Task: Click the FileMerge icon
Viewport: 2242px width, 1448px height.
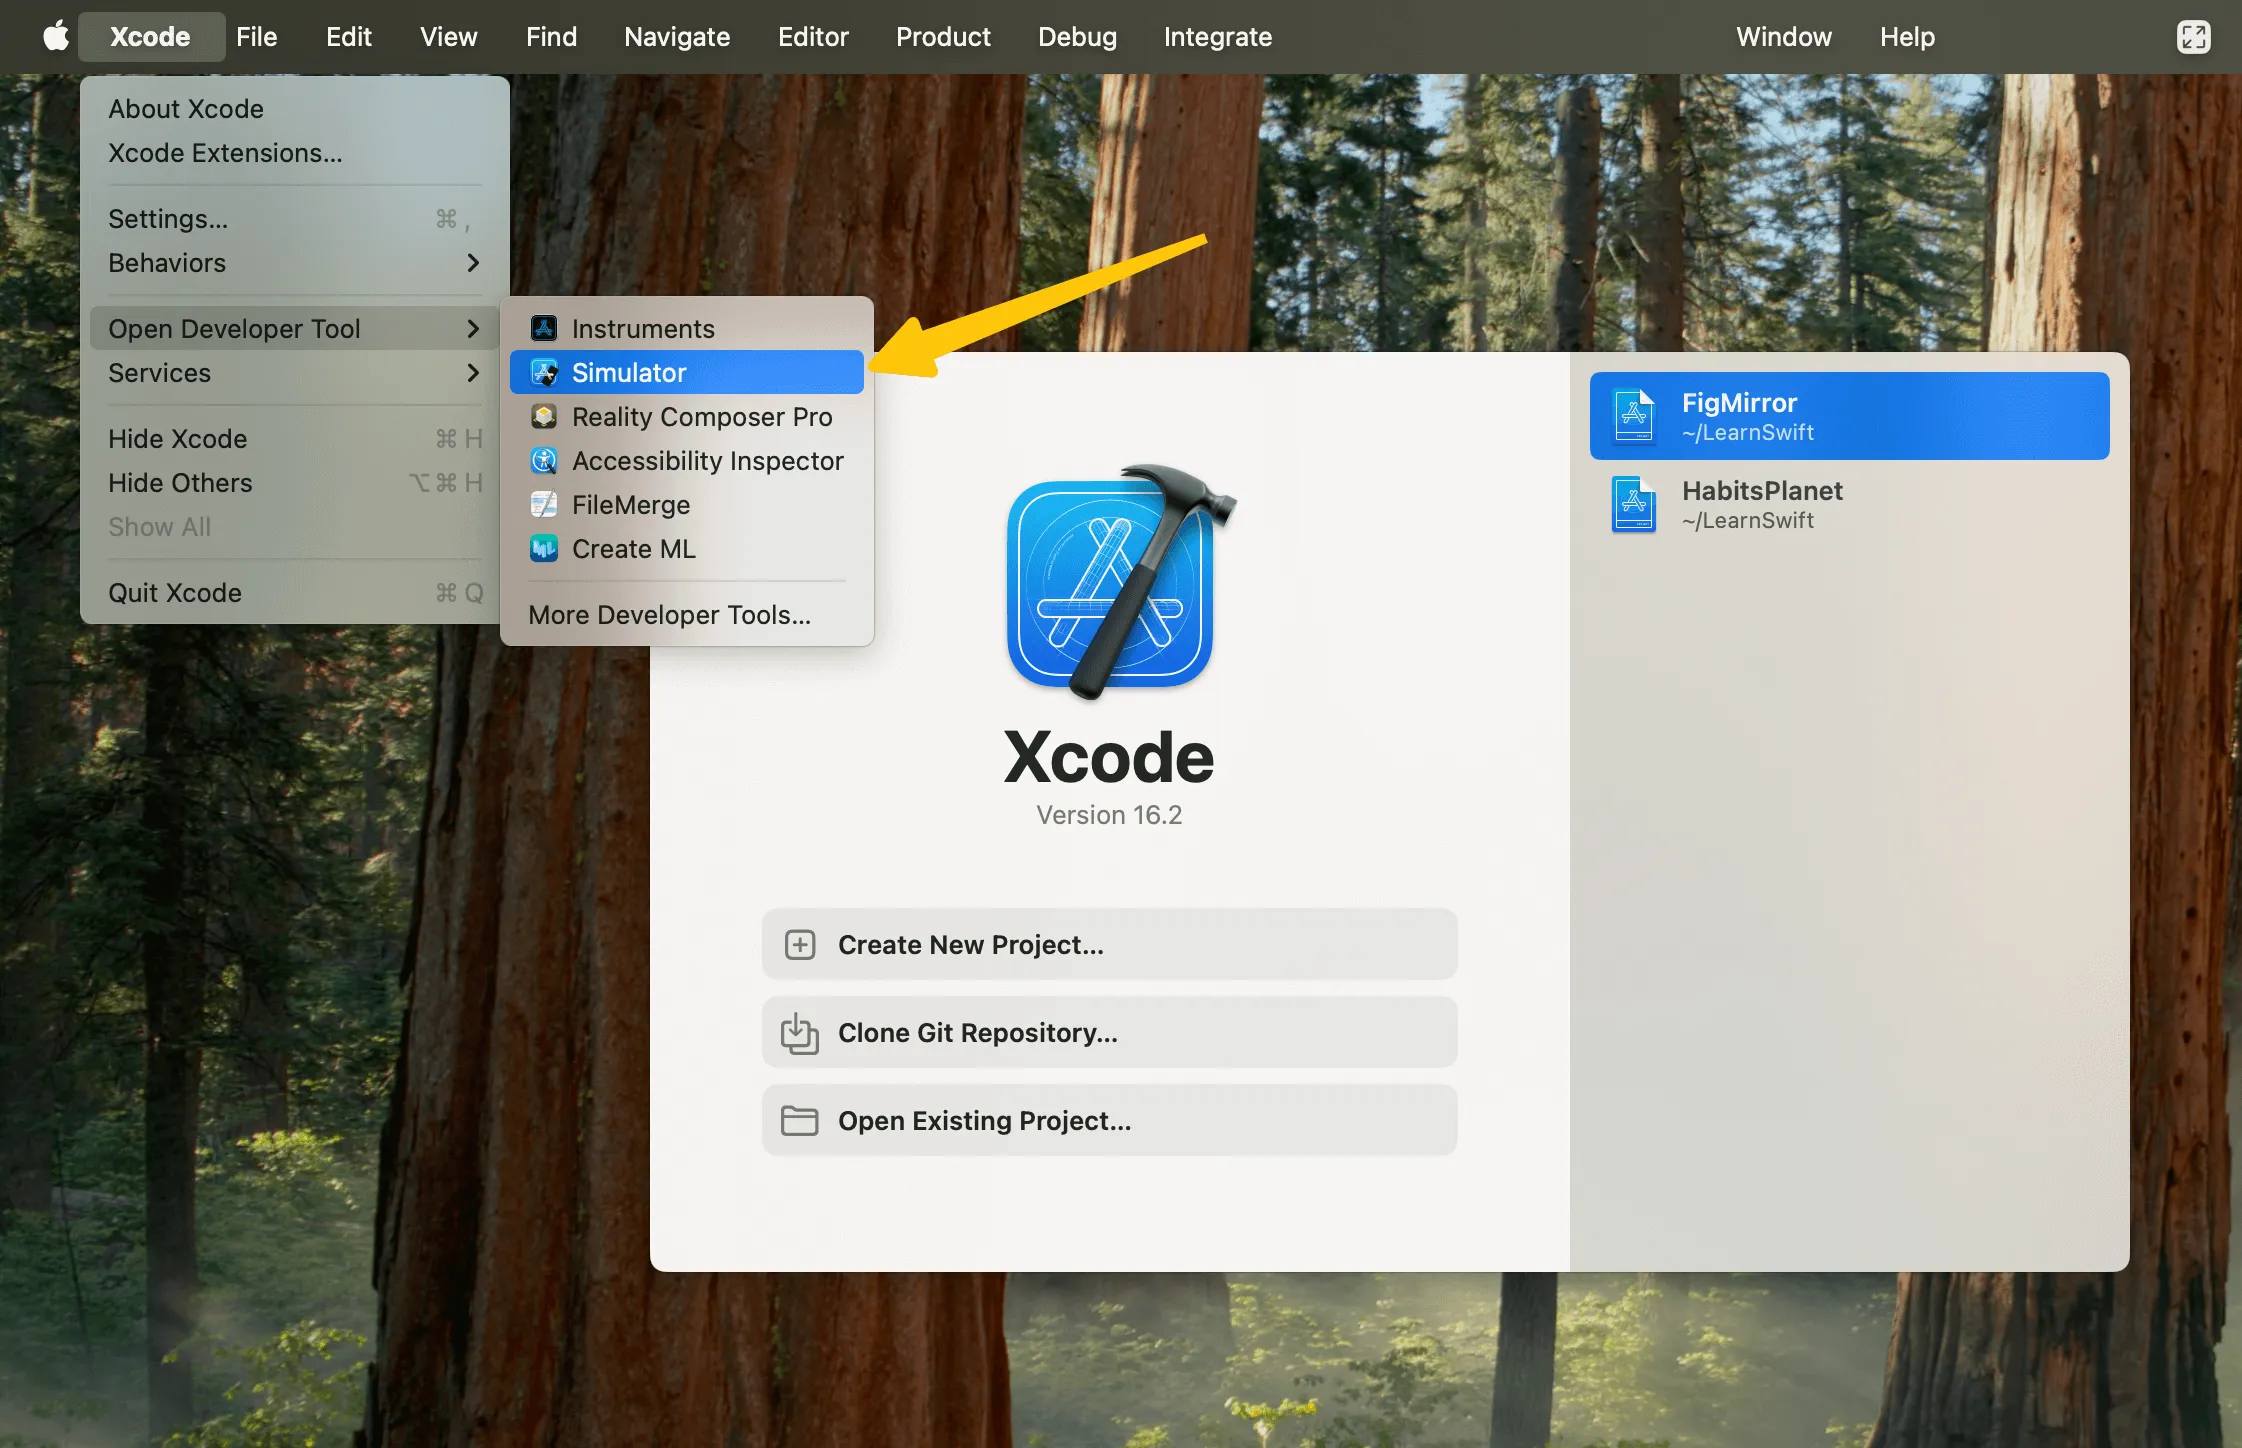Action: point(544,504)
